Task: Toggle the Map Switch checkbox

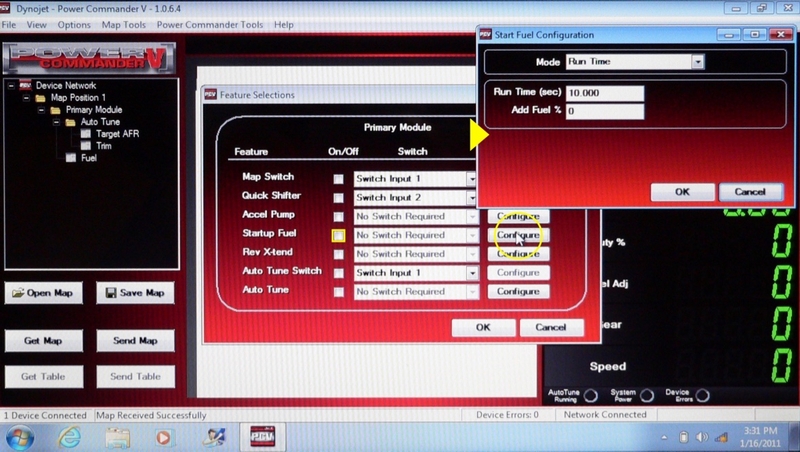Action: pos(339,178)
